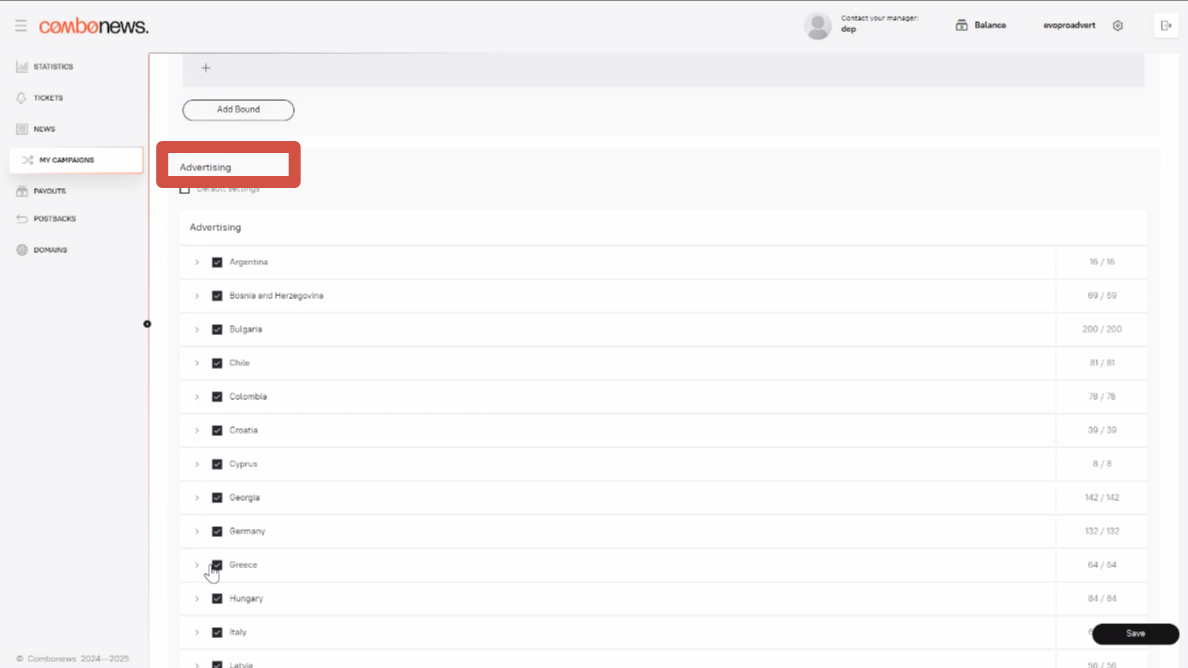Click the Add Bound button
The width and height of the screenshot is (1188, 668).
(x=238, y=110)
